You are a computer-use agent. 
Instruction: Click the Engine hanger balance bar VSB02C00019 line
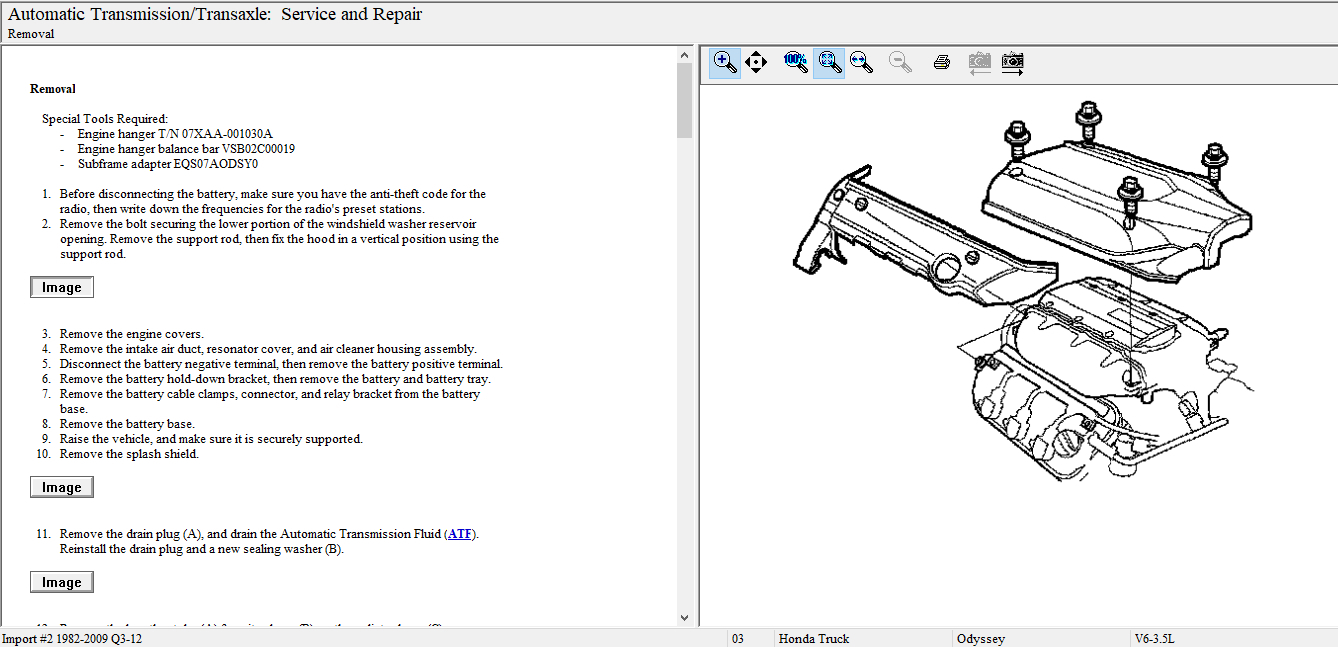pos(186,149)
